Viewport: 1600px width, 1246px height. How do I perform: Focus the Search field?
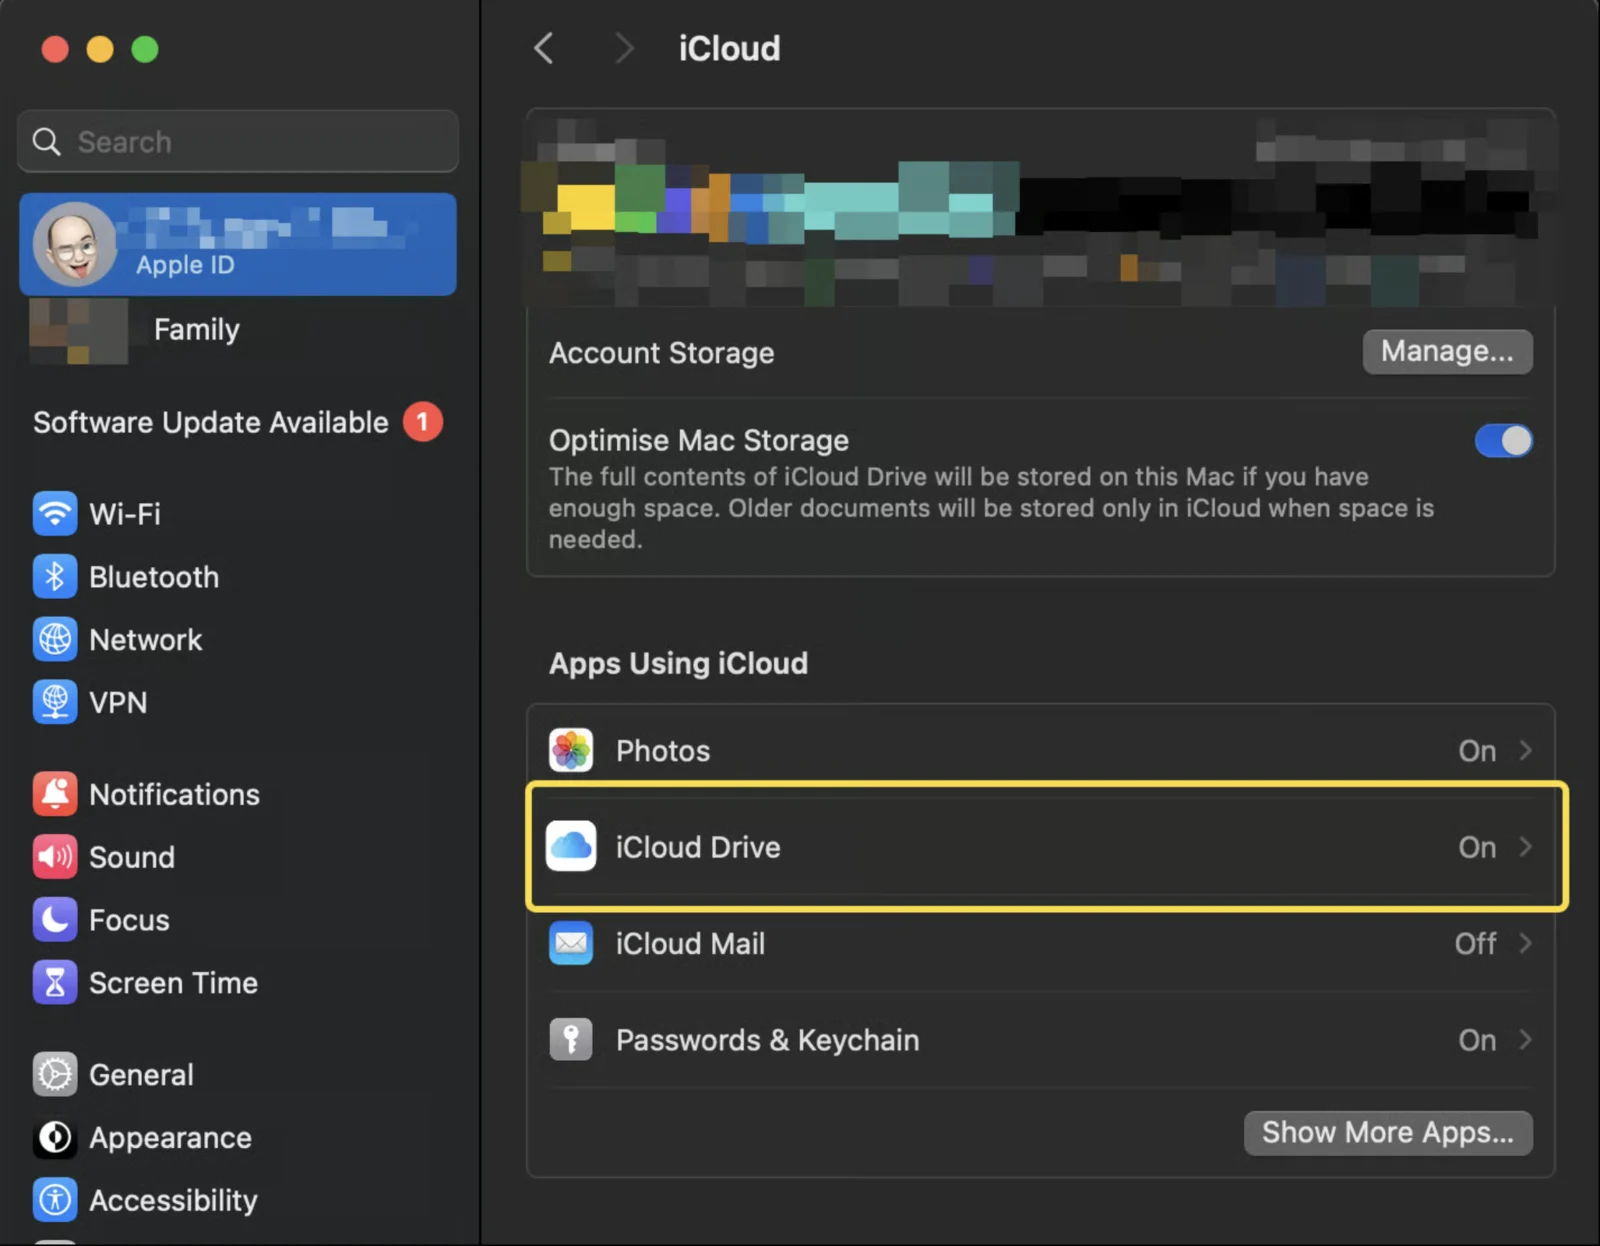tap(238, 142)
